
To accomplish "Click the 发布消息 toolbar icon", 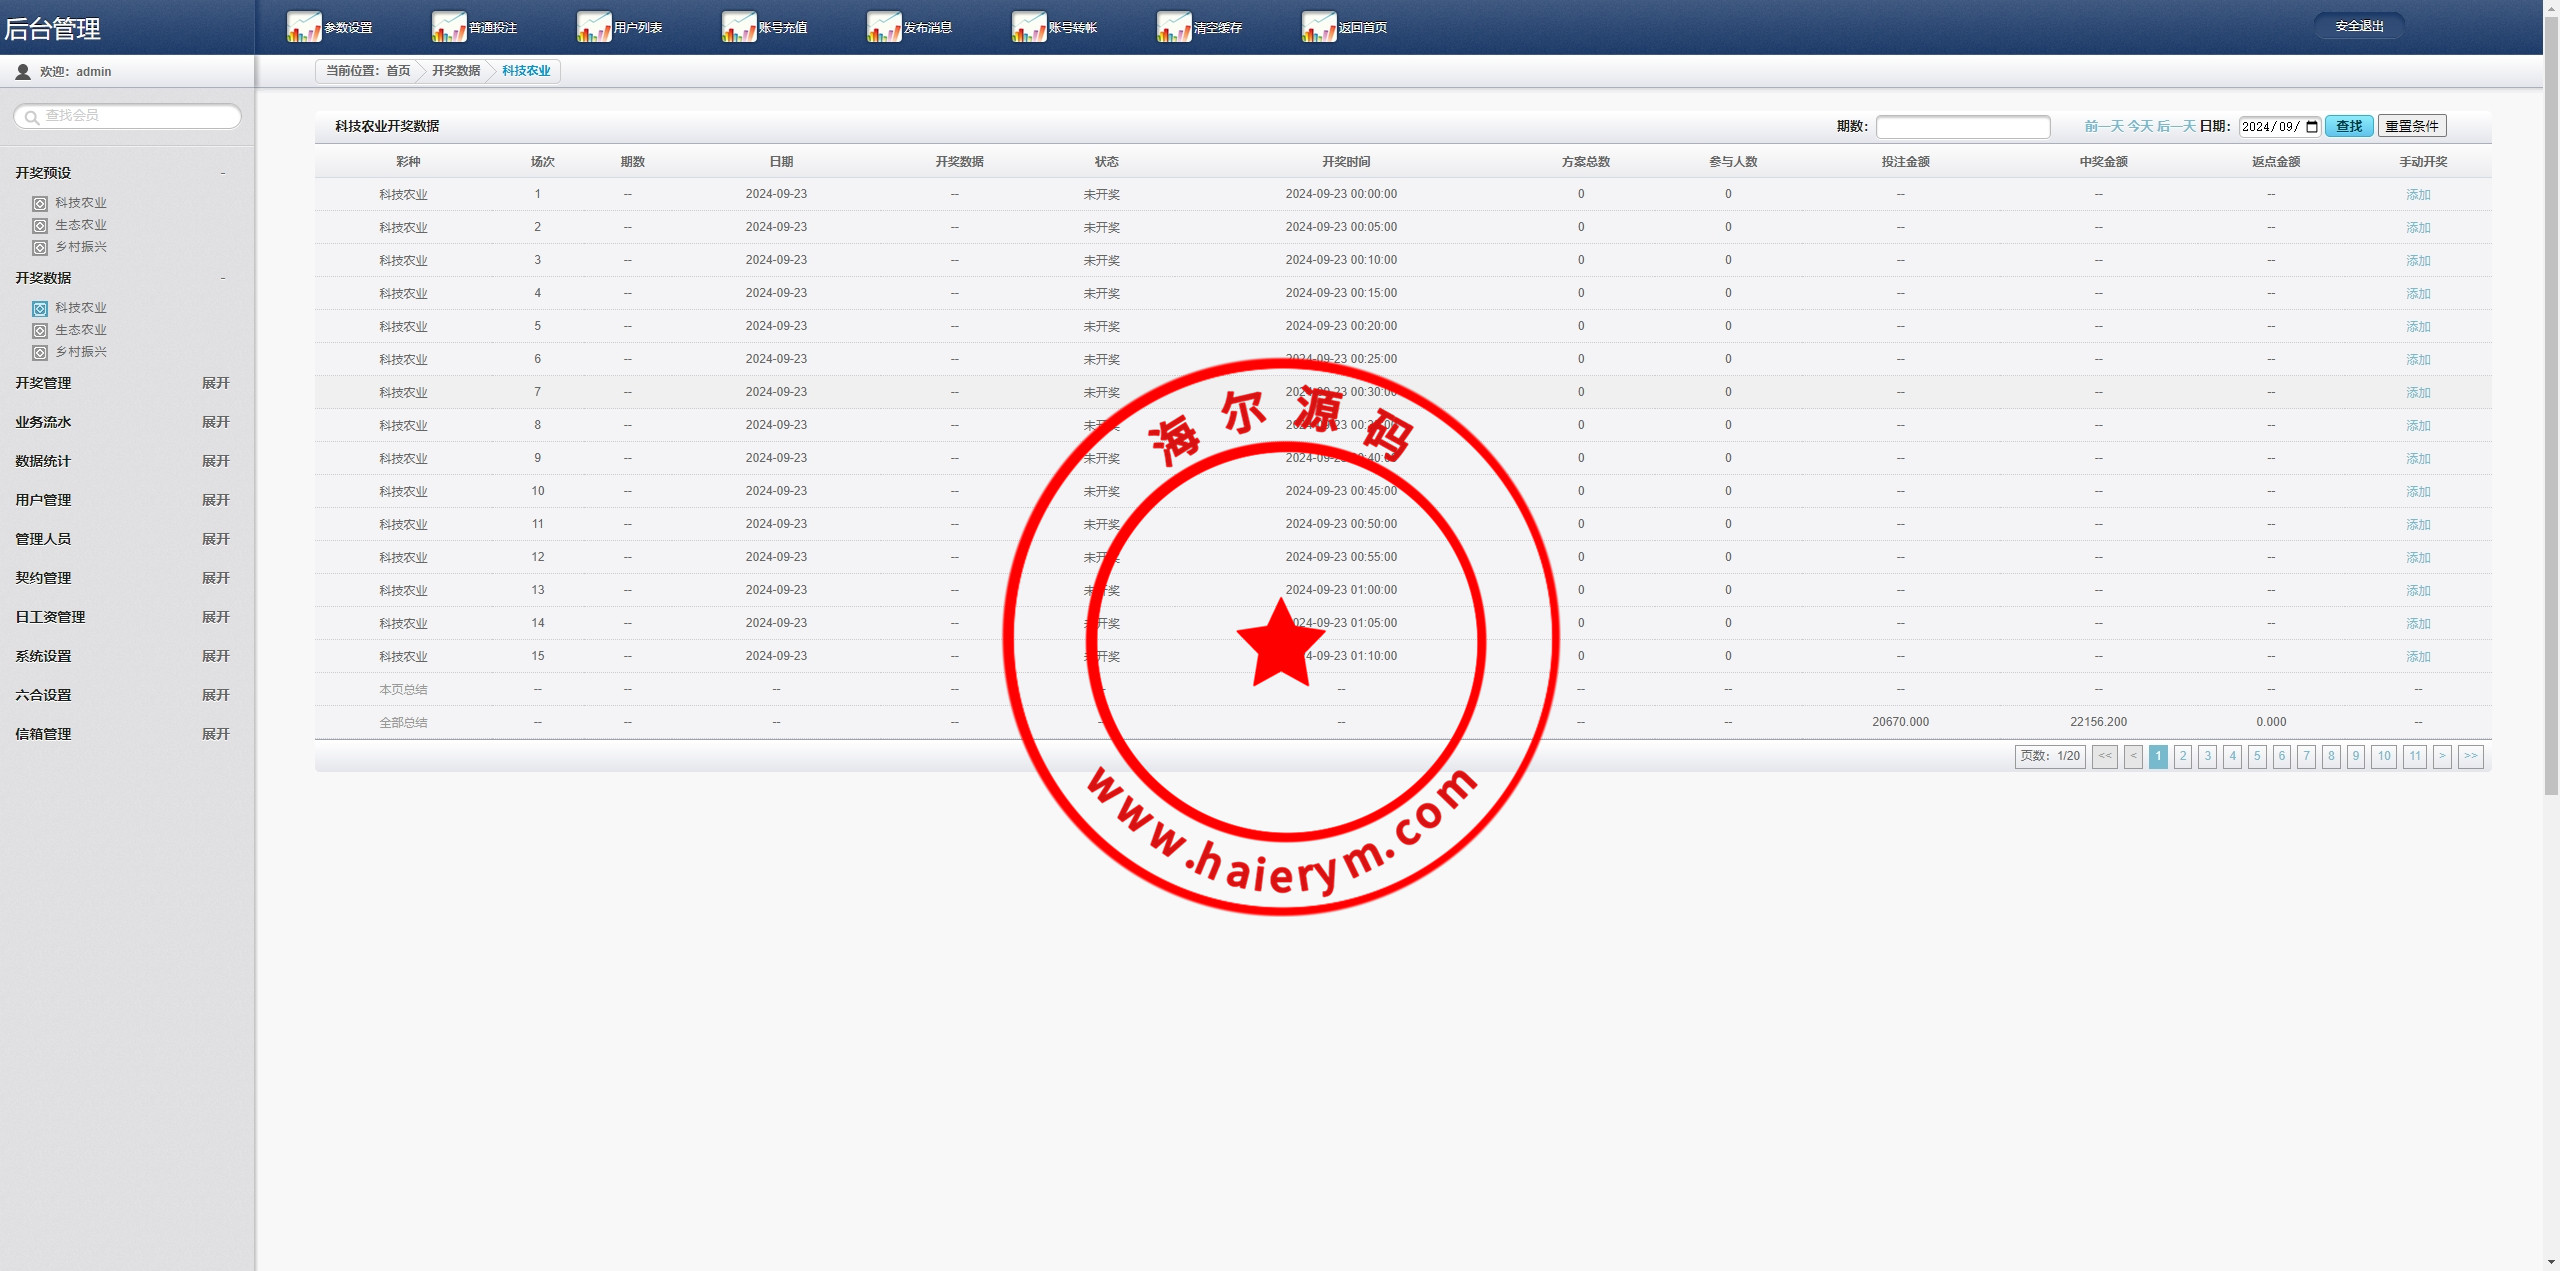I will tap(884, 27).
